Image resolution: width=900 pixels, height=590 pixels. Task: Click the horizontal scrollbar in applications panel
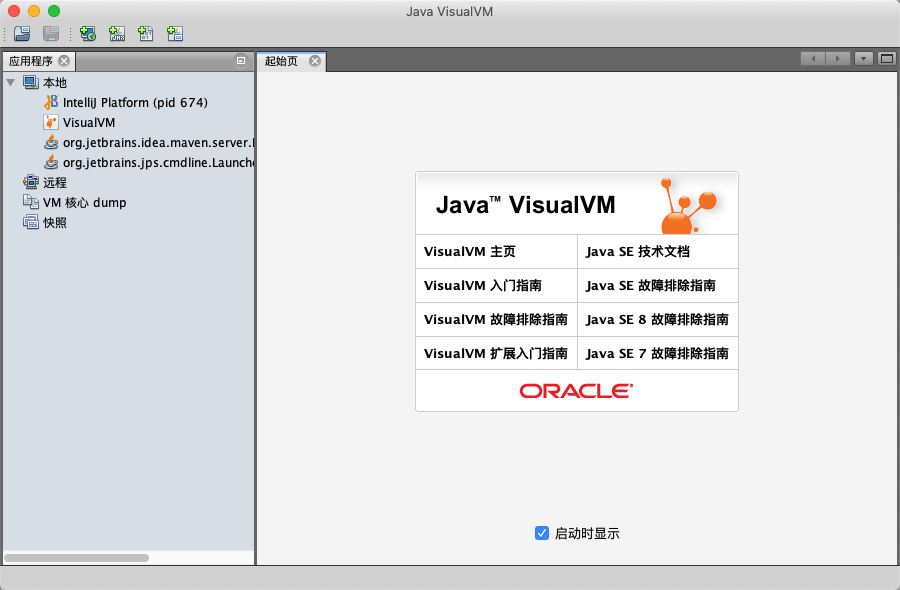click(76, 558)
